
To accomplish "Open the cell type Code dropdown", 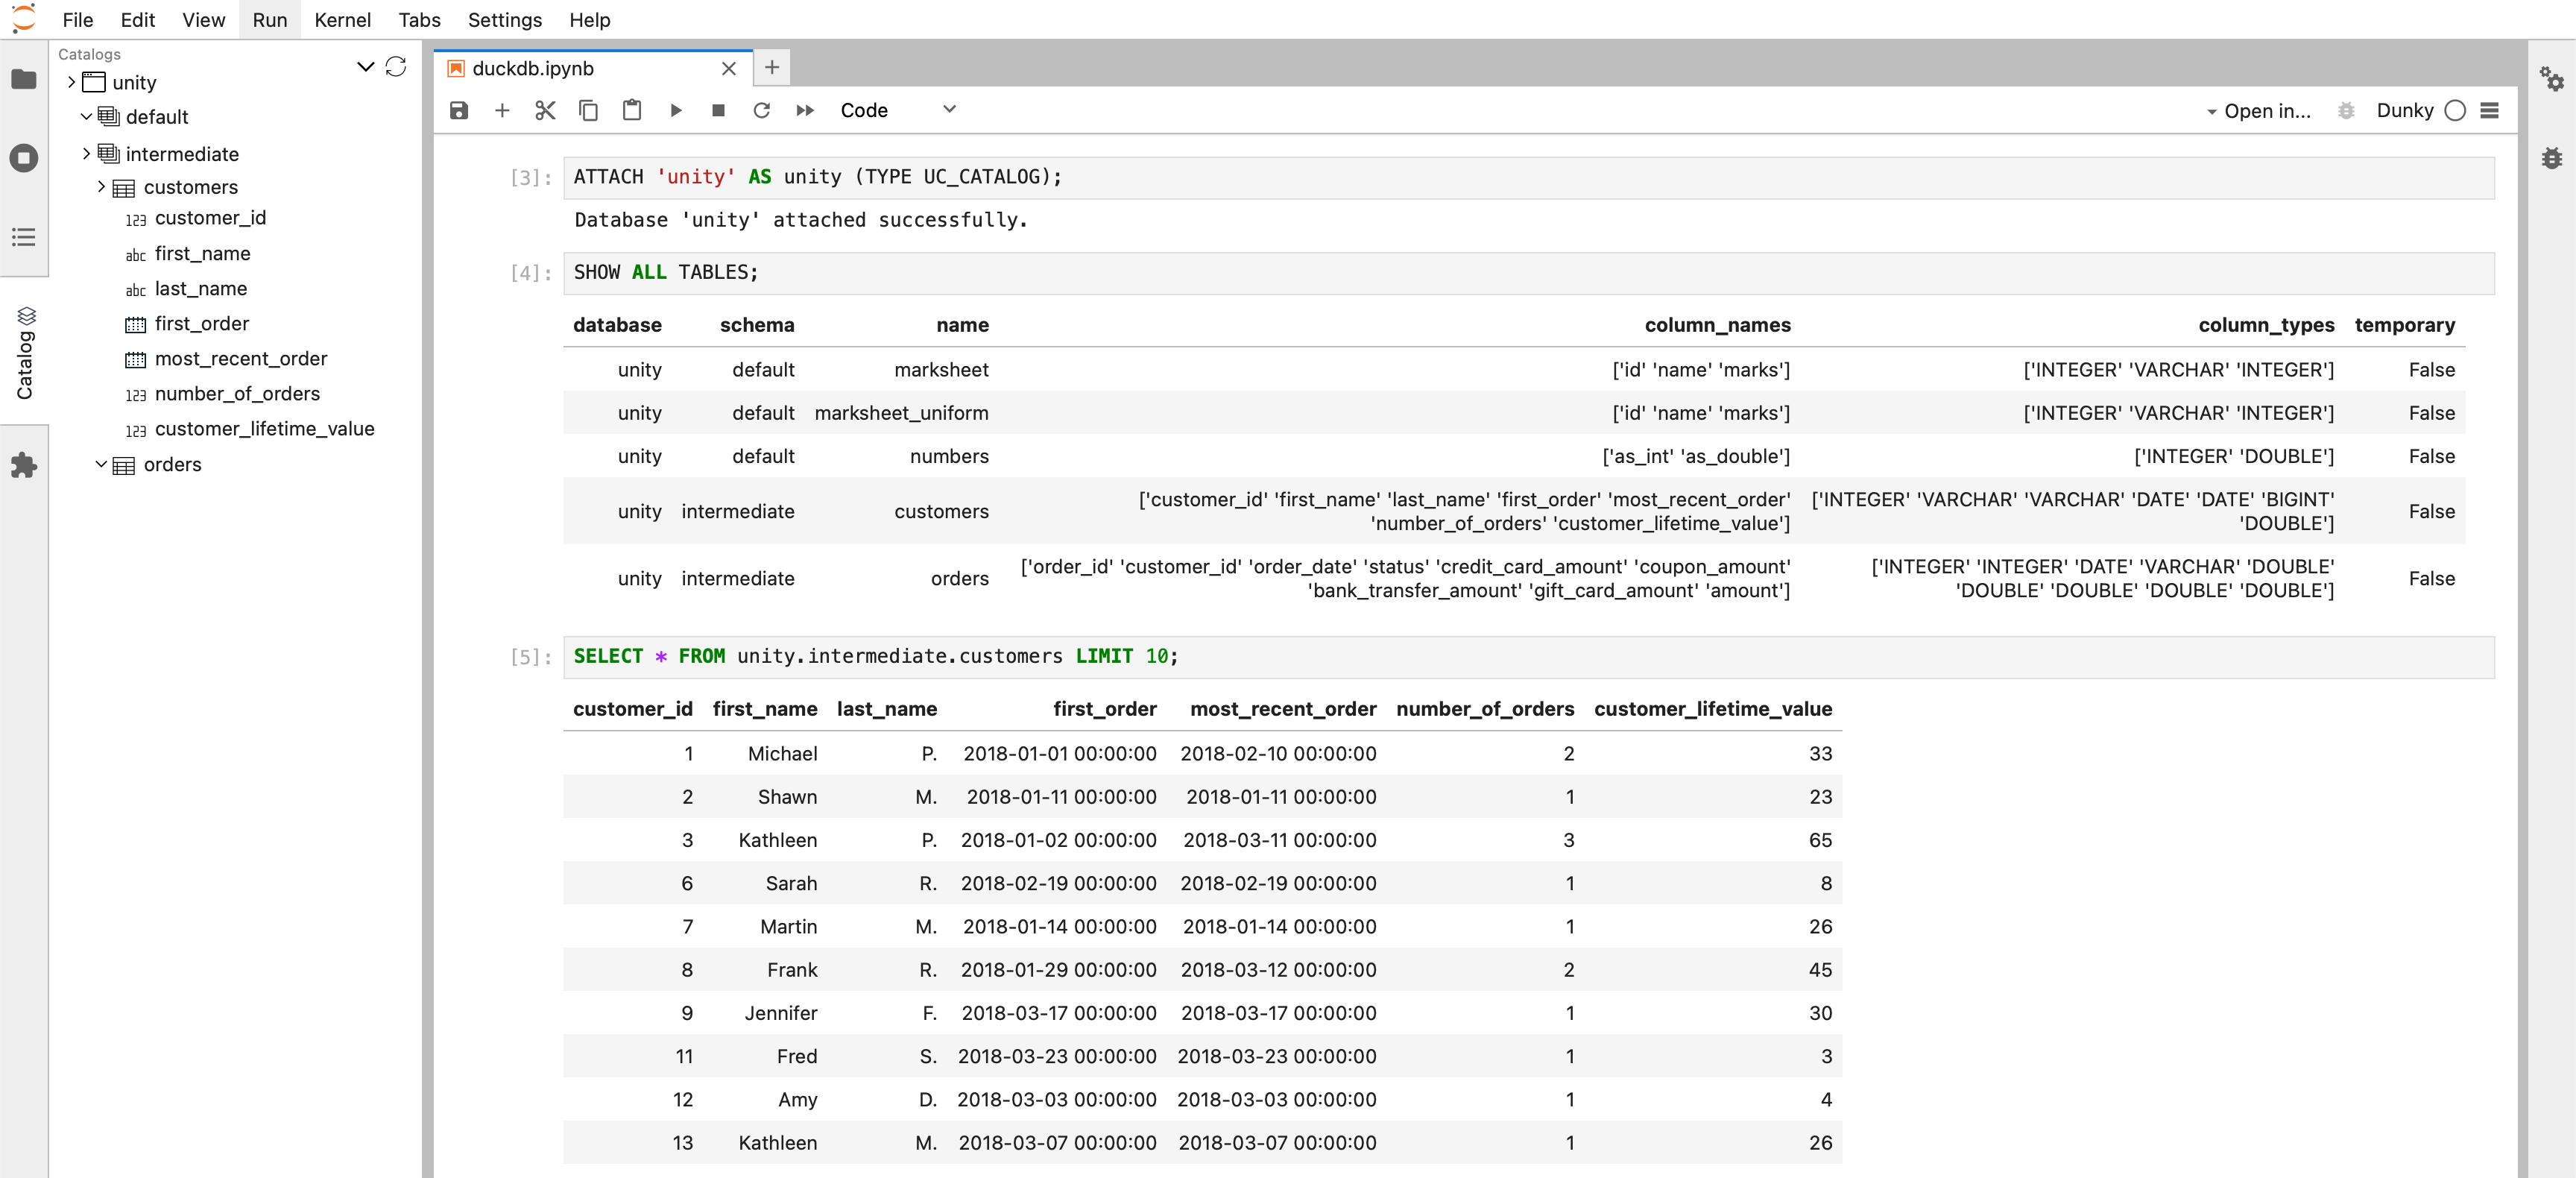I will 897,110.
